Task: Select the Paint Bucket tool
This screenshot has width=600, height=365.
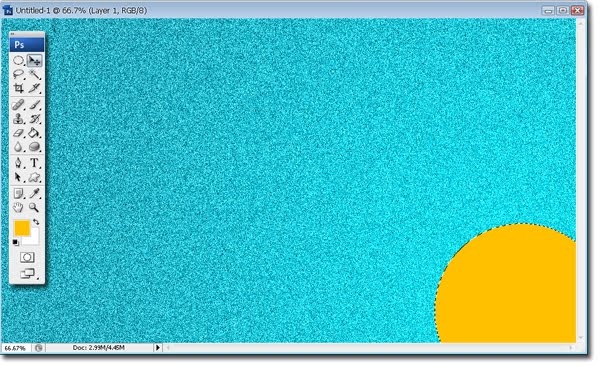Action: [34, 133]
